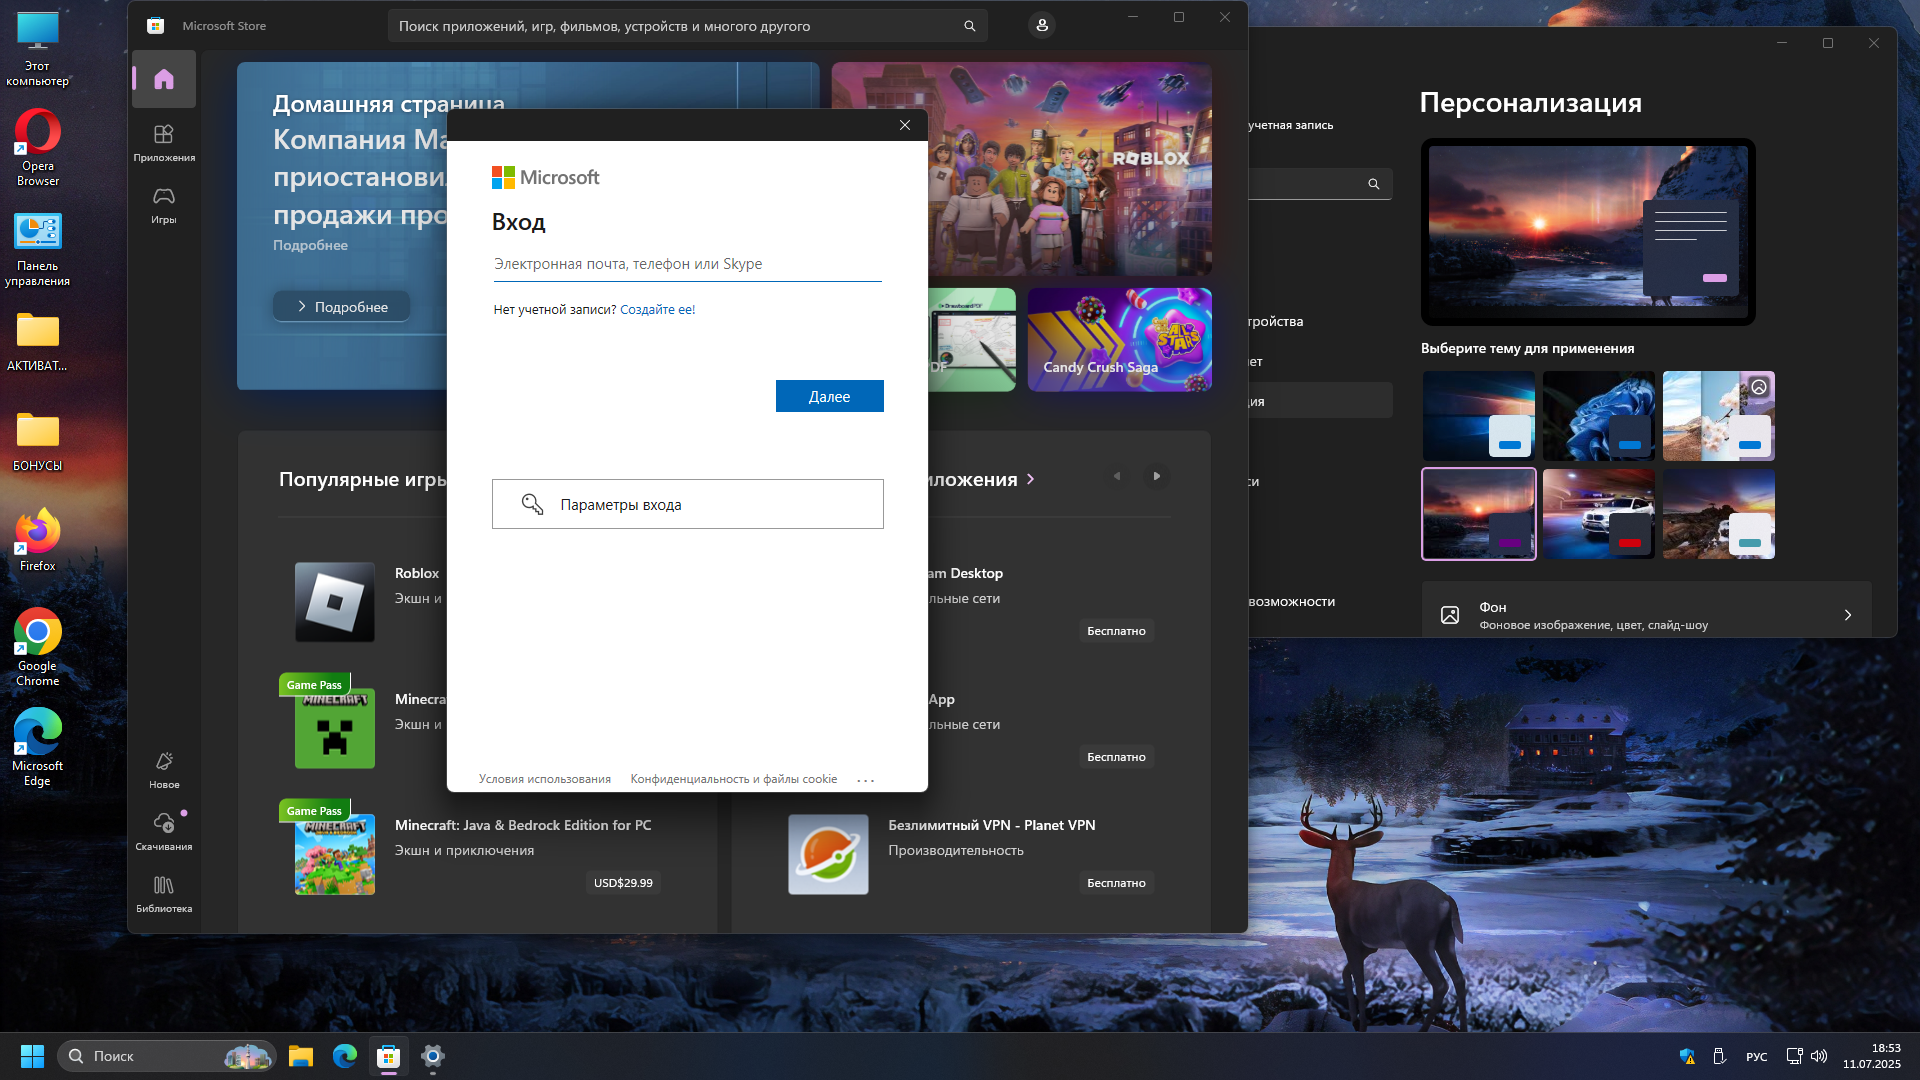This screenshot has width=1920, height=1080.
Task: Switch to Microsoft Store taskbar icon
Action: tap(389, 1056)
